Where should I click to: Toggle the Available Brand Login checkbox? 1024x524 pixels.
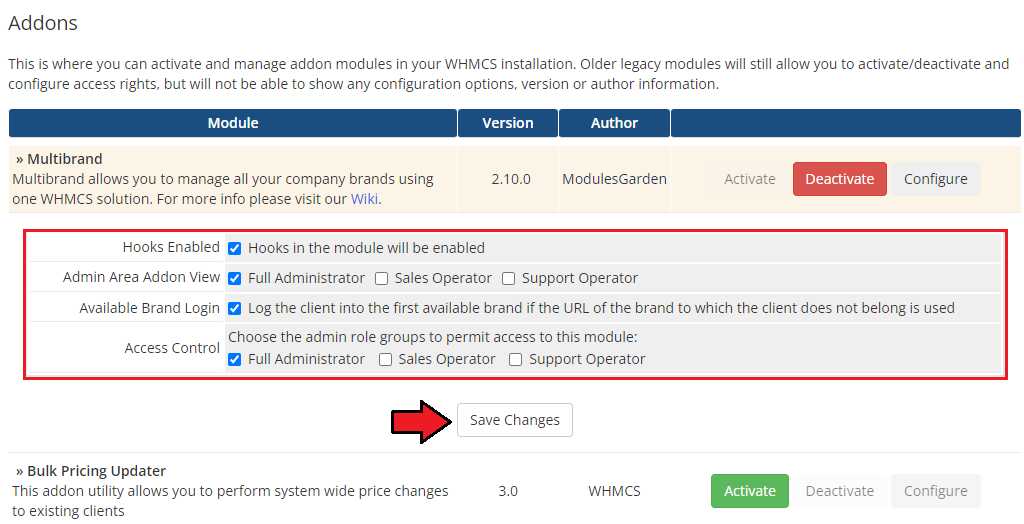coord(234,308)
